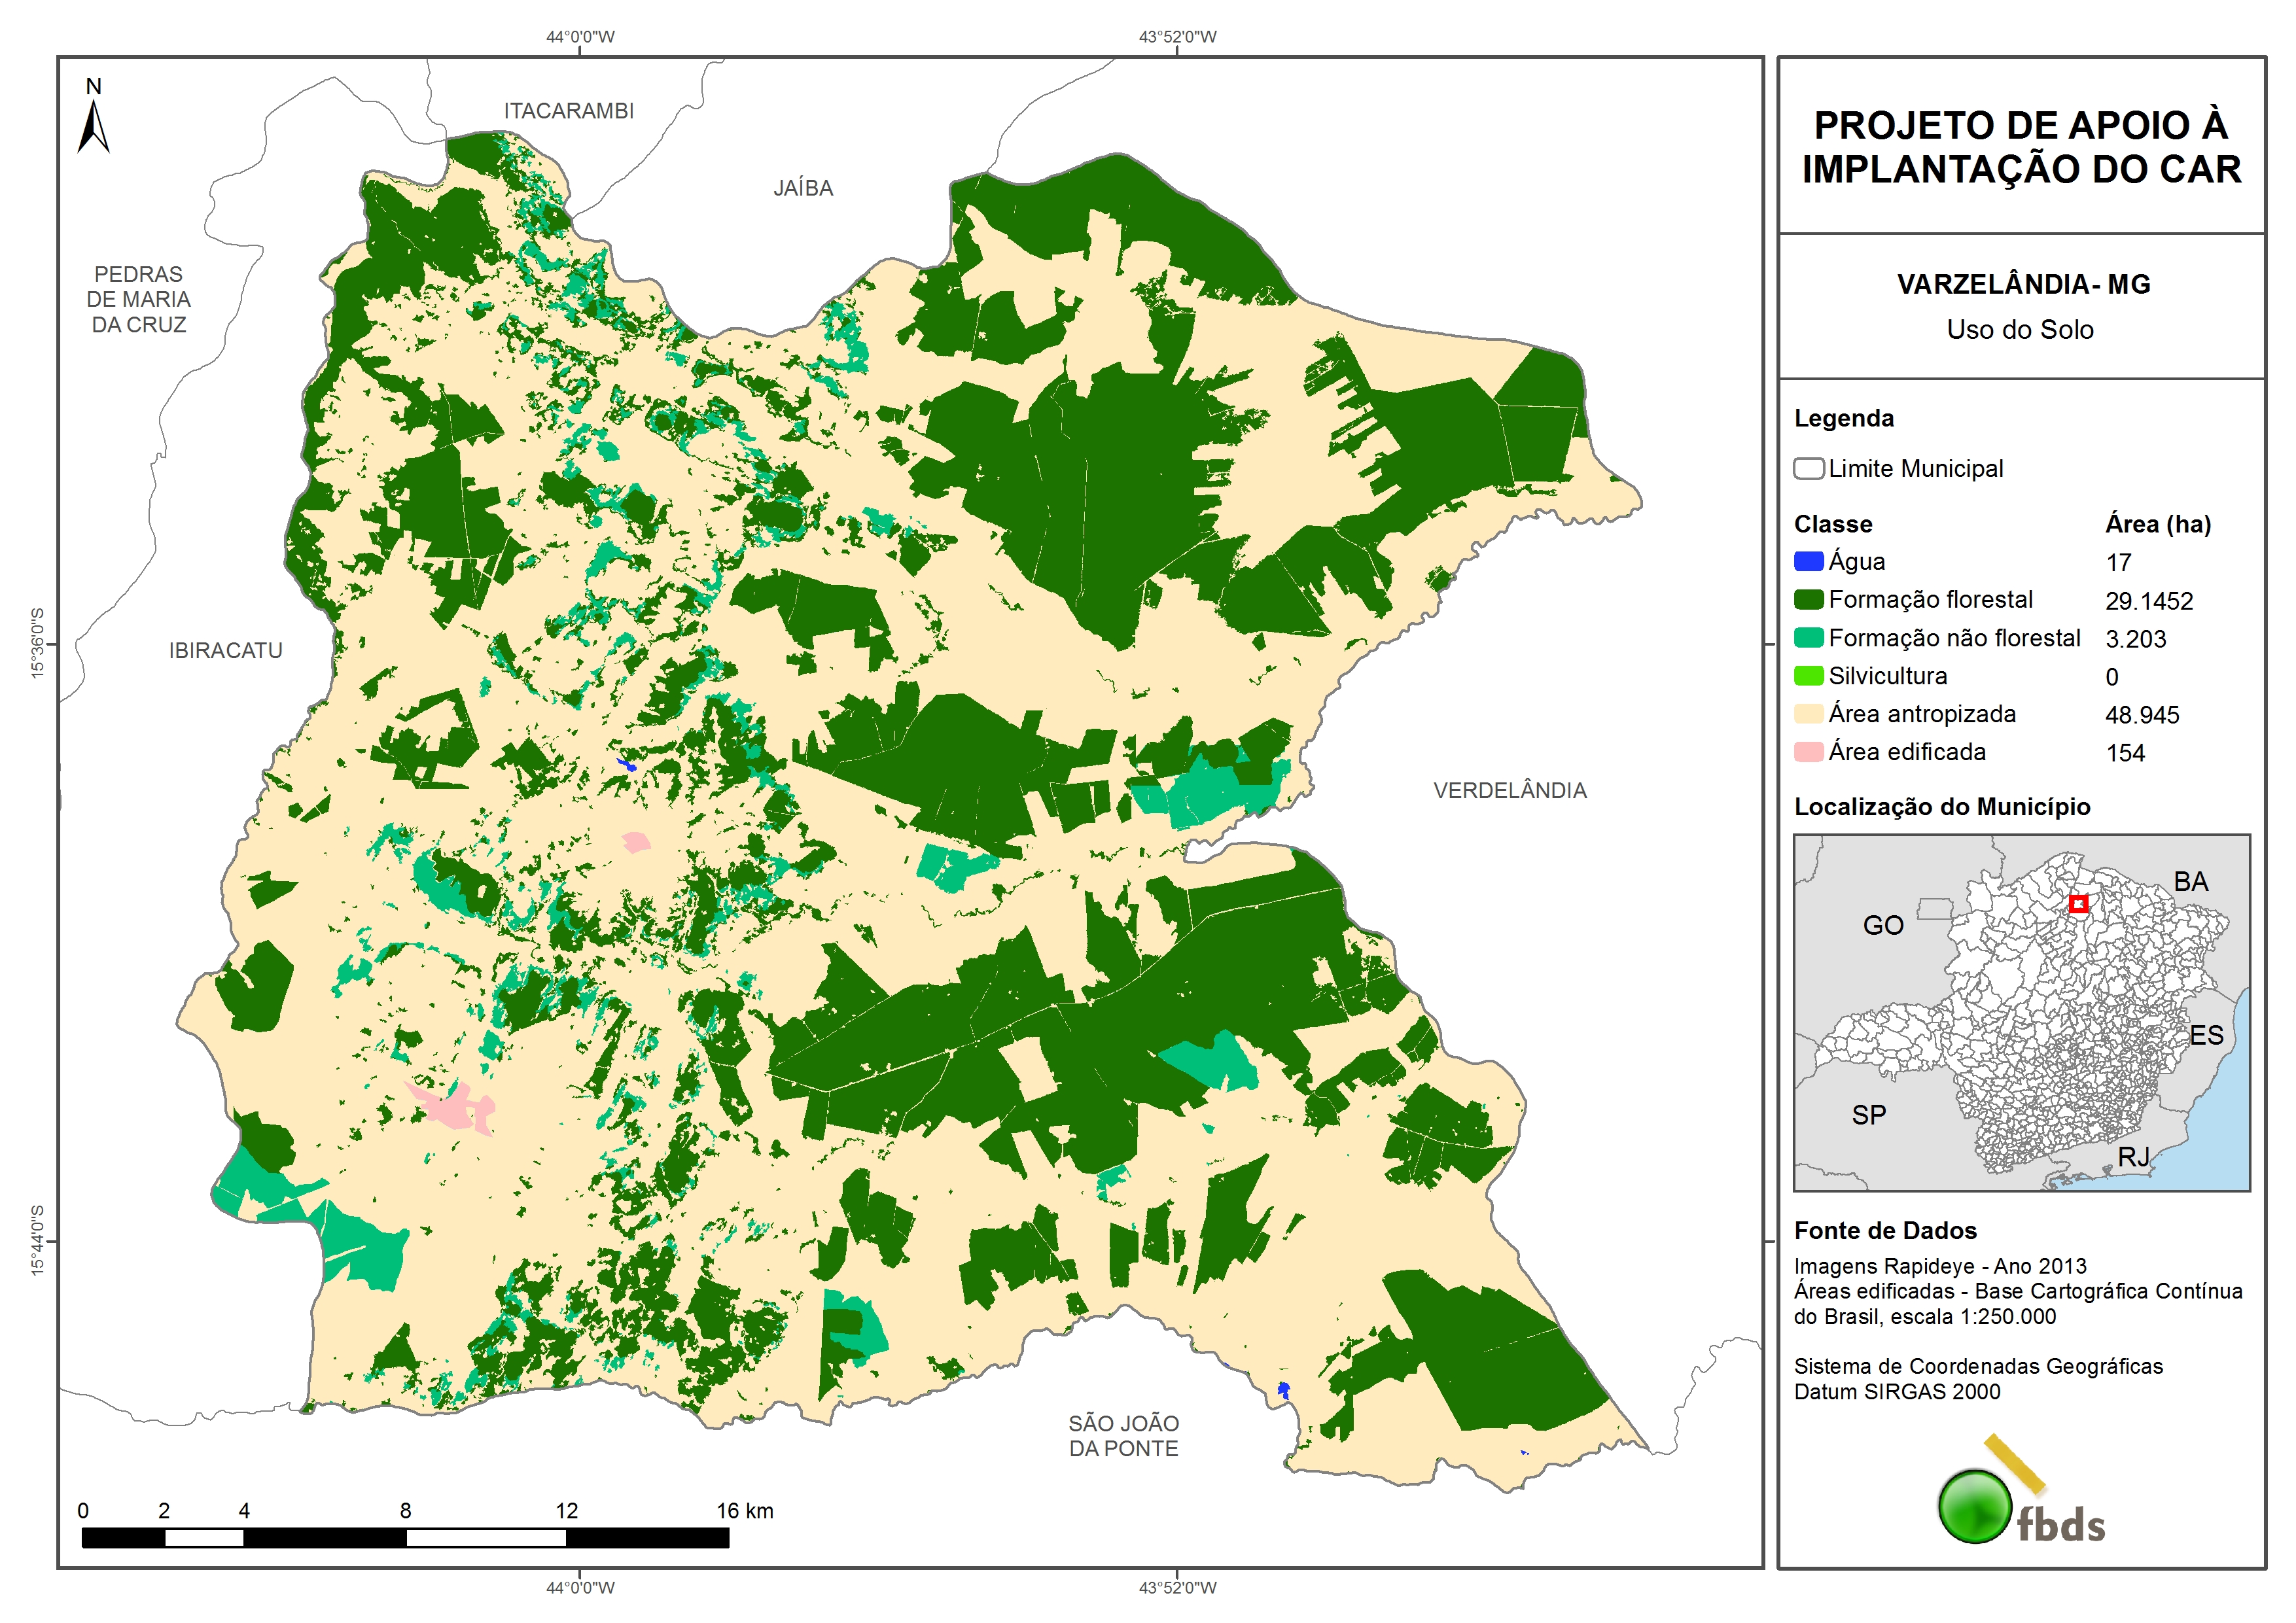Click the teal Formação não florestal swatch

[1808, 638]
